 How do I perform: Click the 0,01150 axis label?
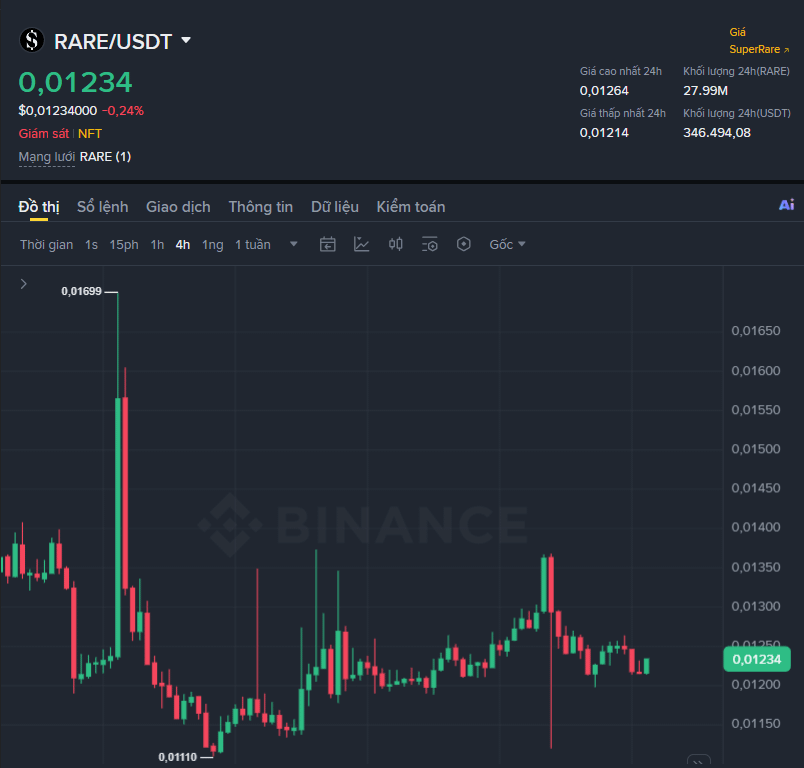pos(756,723)
